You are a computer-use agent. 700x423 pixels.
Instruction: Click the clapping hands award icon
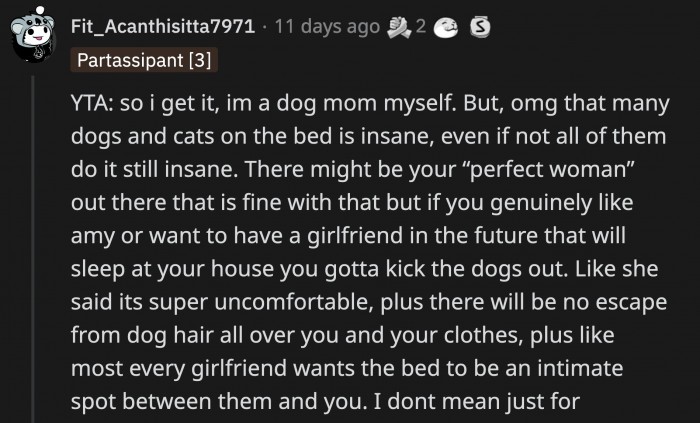tap(399, 25)
